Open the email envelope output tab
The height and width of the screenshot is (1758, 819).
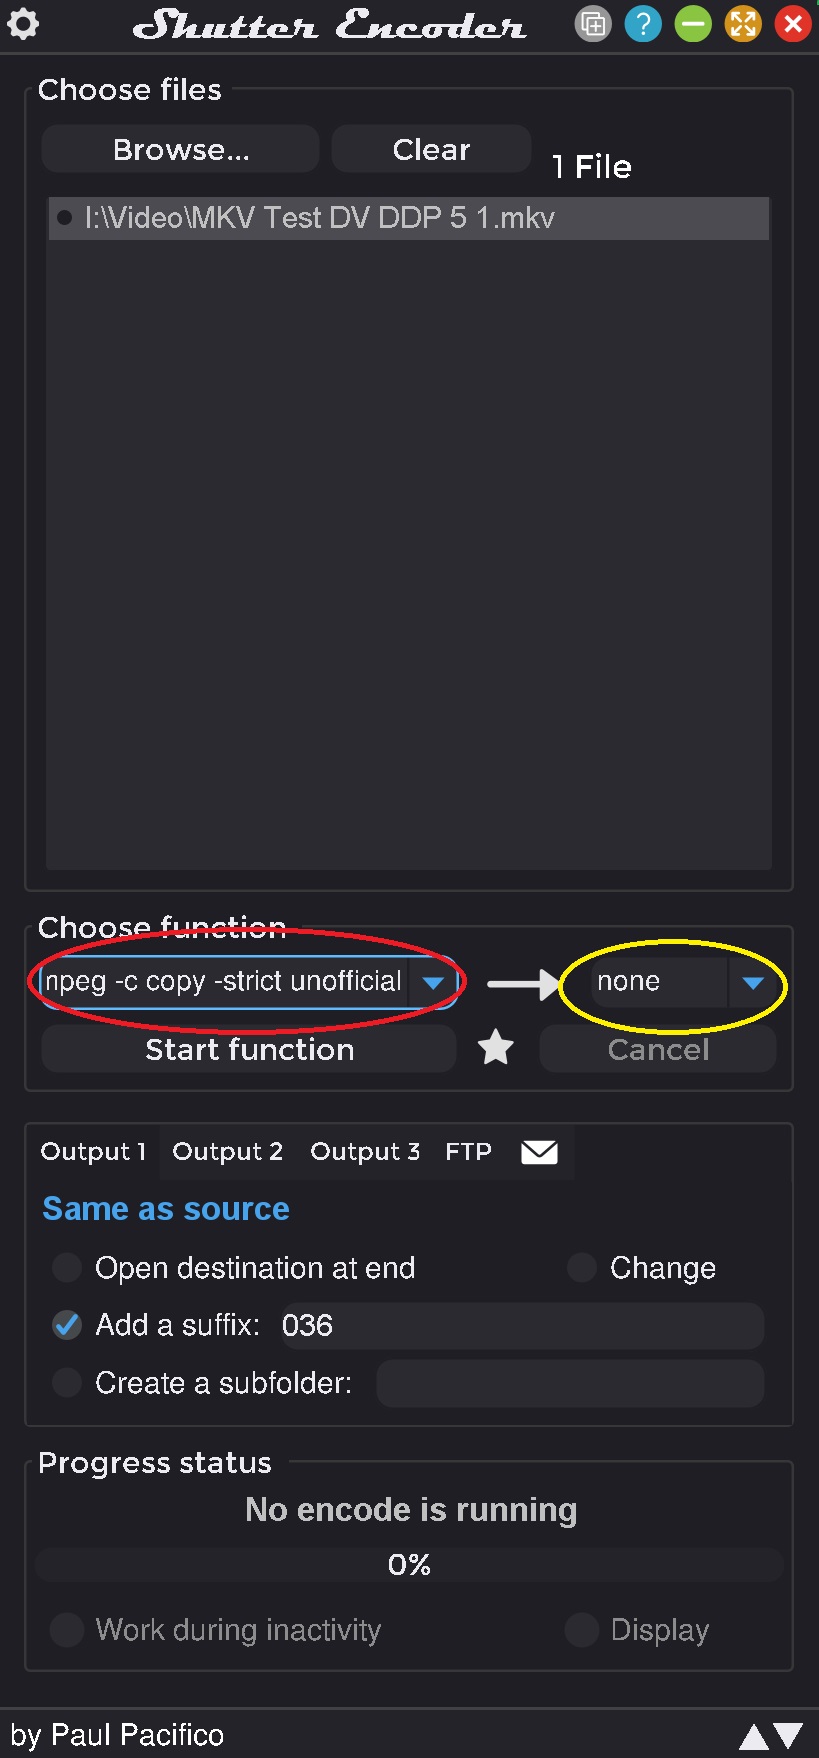pyautogui.click(x=540, y=1152)
